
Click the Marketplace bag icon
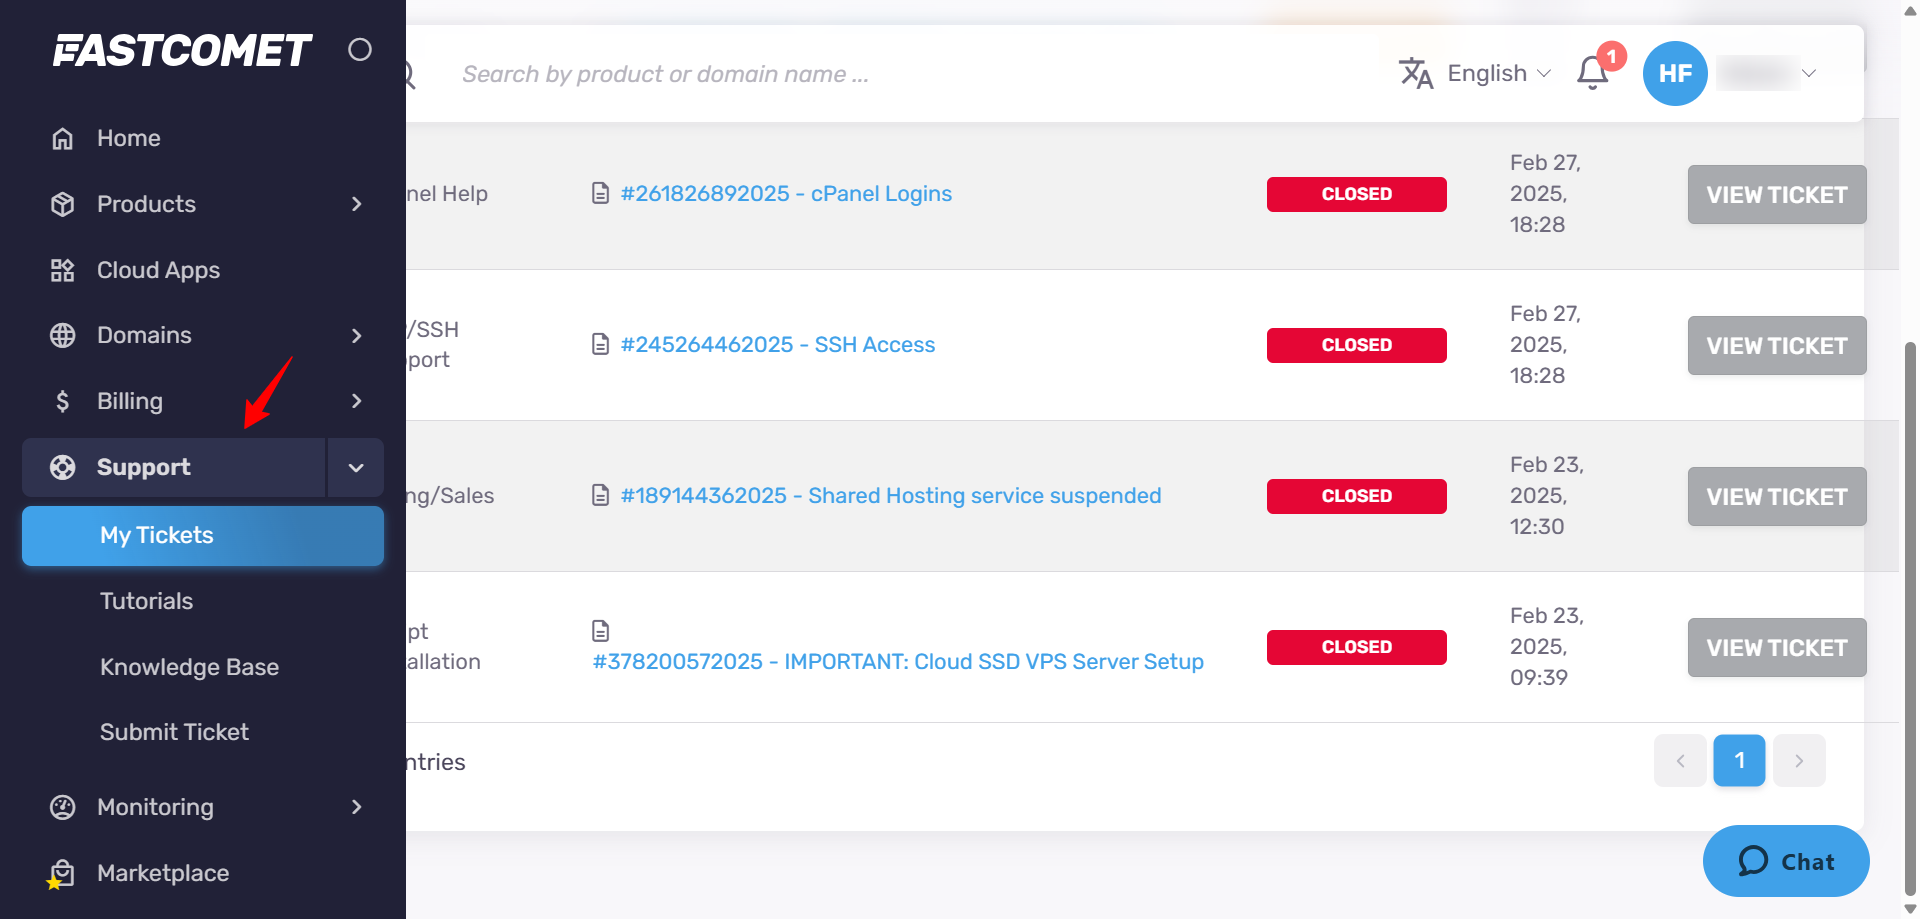[x=62, y=873]
